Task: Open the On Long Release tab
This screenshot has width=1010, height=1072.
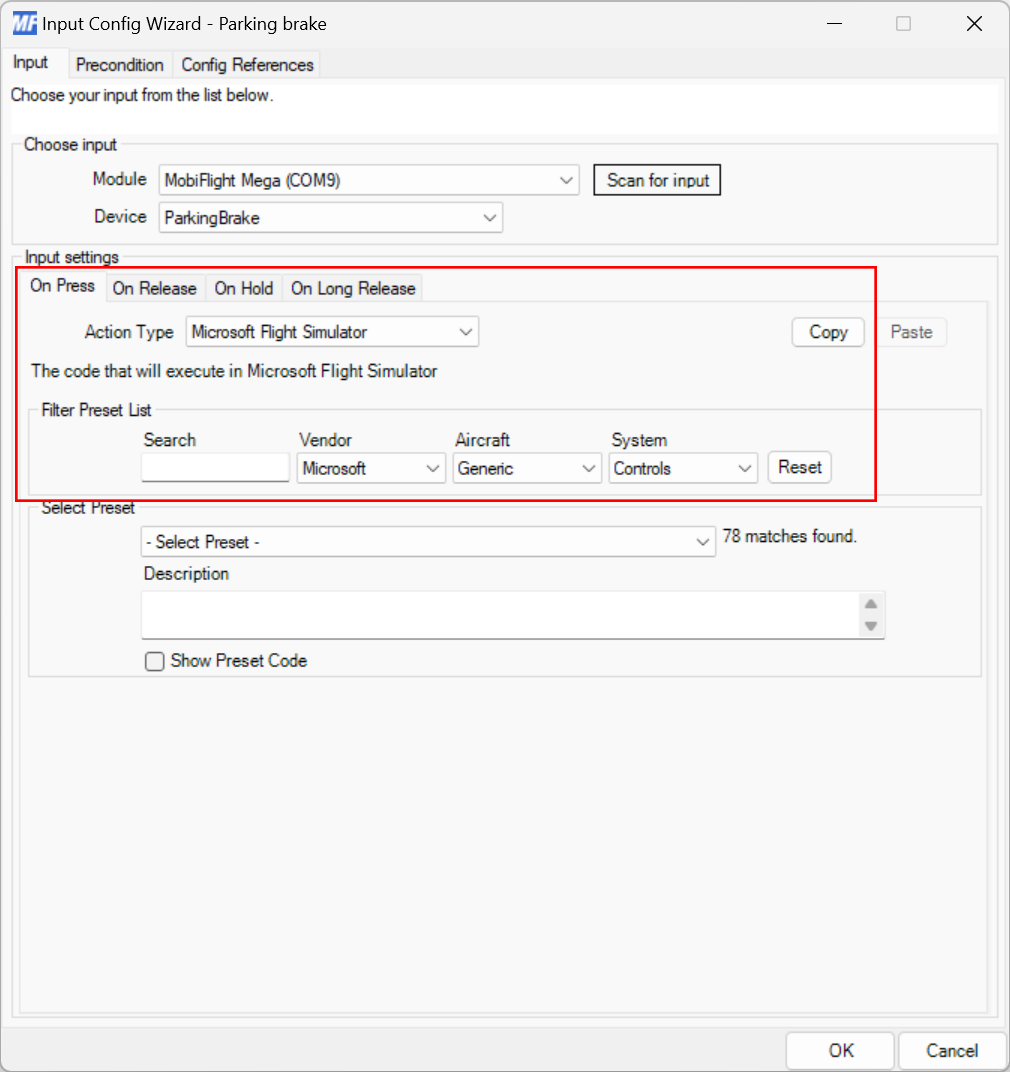Action: (x=352, y=288)
